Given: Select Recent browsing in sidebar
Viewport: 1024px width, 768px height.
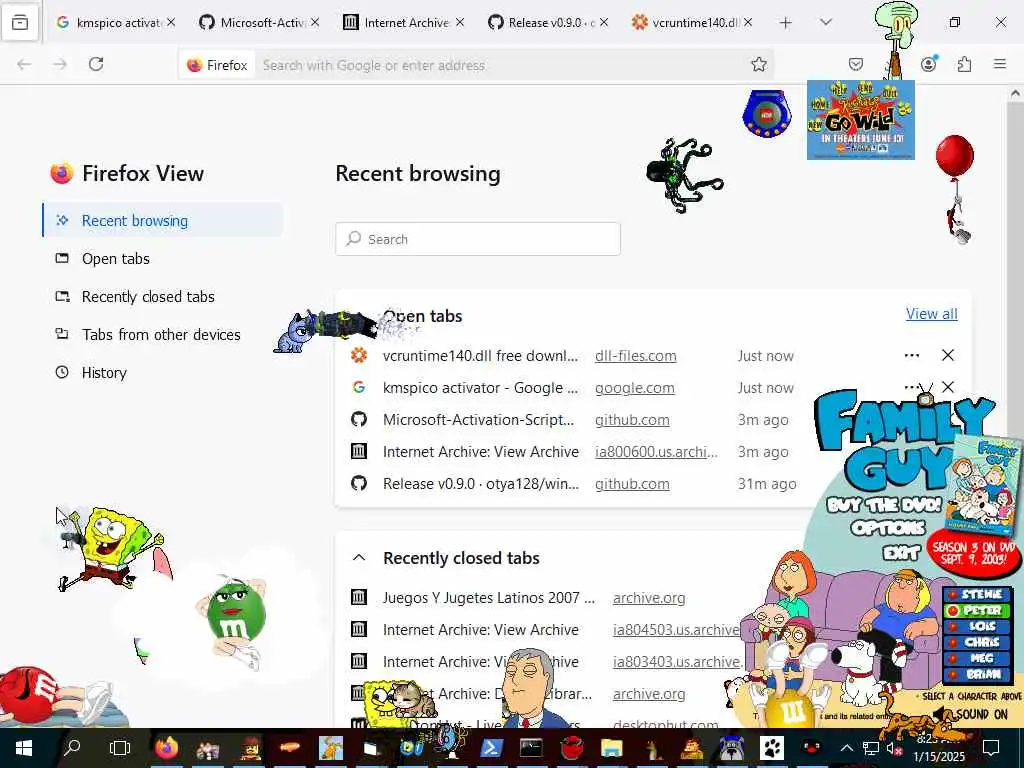Looking at the screenshot, I should click(x=163, y=221).
